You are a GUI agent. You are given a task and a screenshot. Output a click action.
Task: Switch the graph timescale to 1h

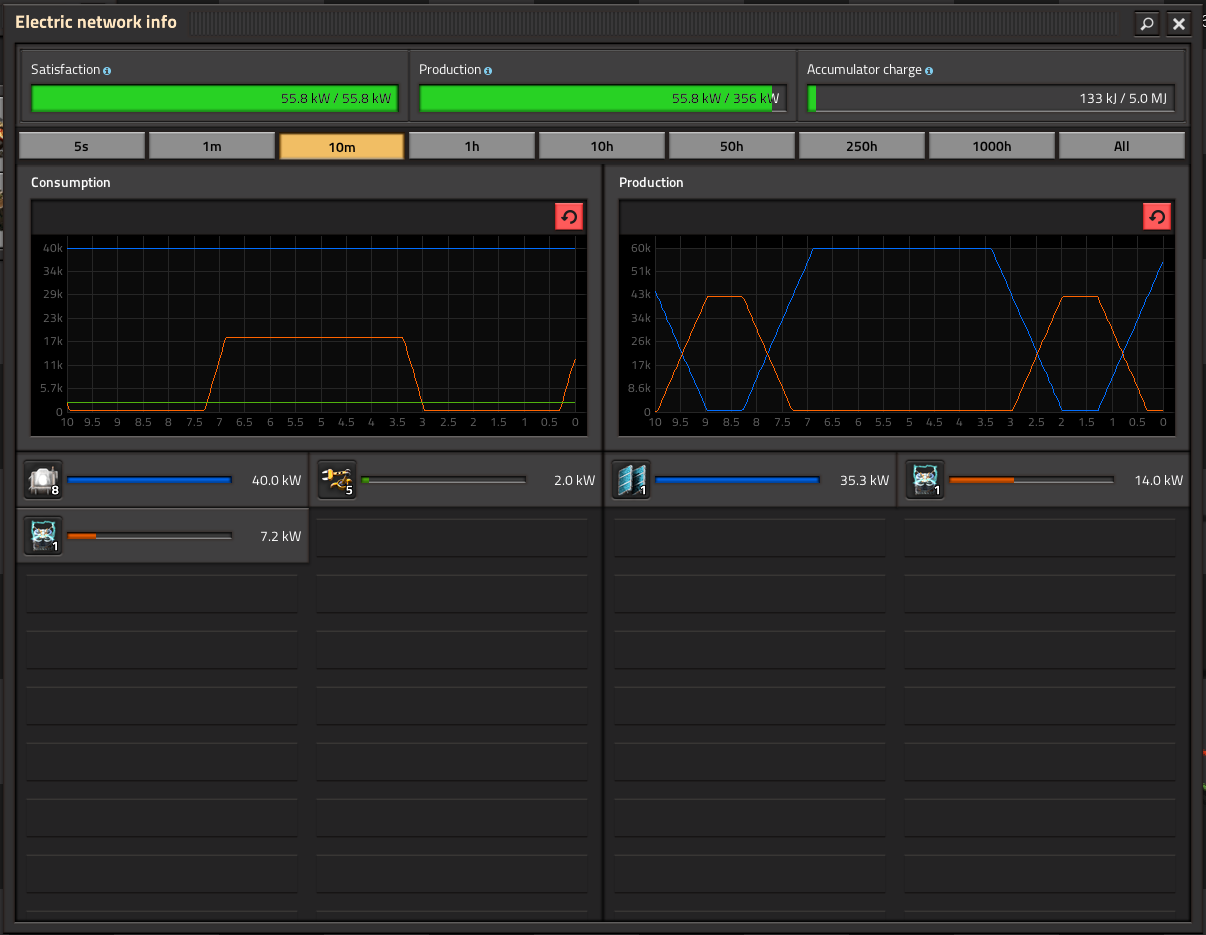(471, 146)
